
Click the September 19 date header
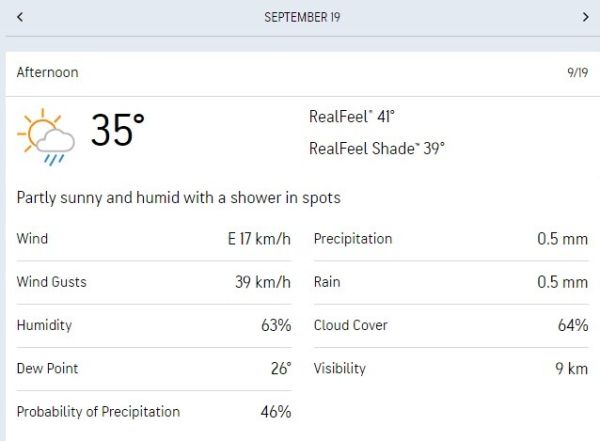pyautogui.click(x=300, y=17)
